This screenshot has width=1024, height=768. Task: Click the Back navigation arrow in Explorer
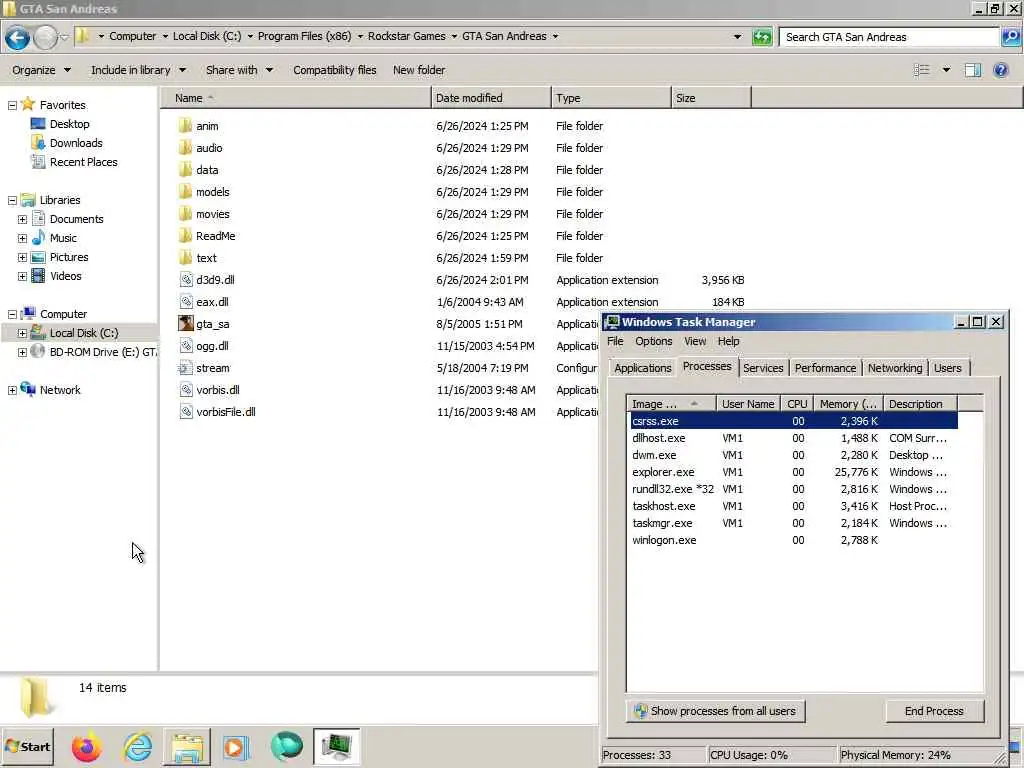[18, 37]
